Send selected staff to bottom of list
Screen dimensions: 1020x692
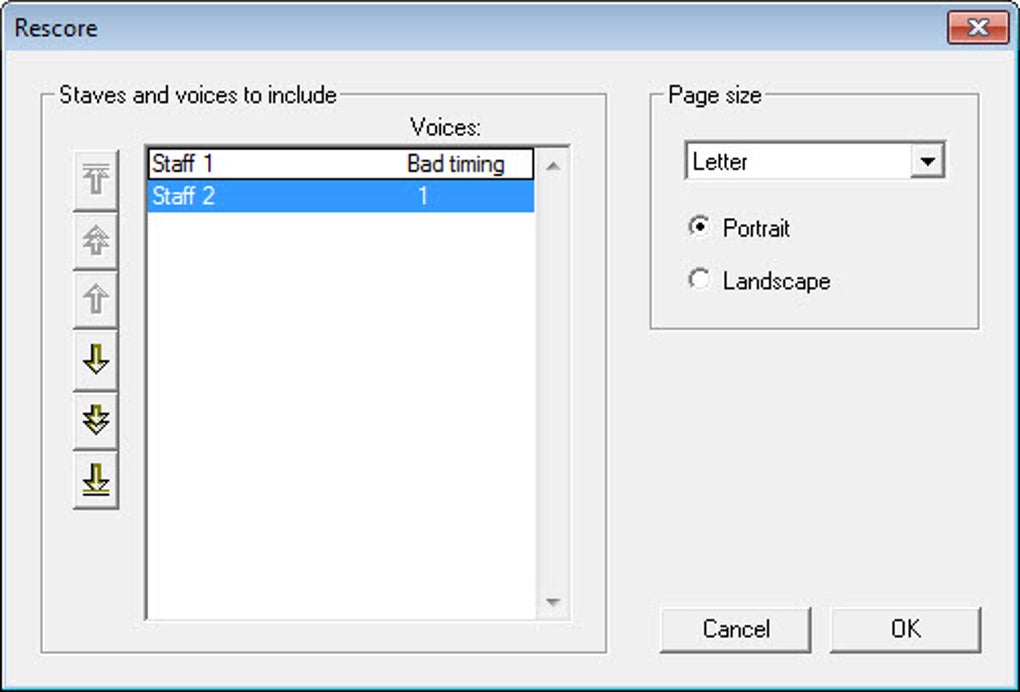pyautogui.click(x=96, y=480)
